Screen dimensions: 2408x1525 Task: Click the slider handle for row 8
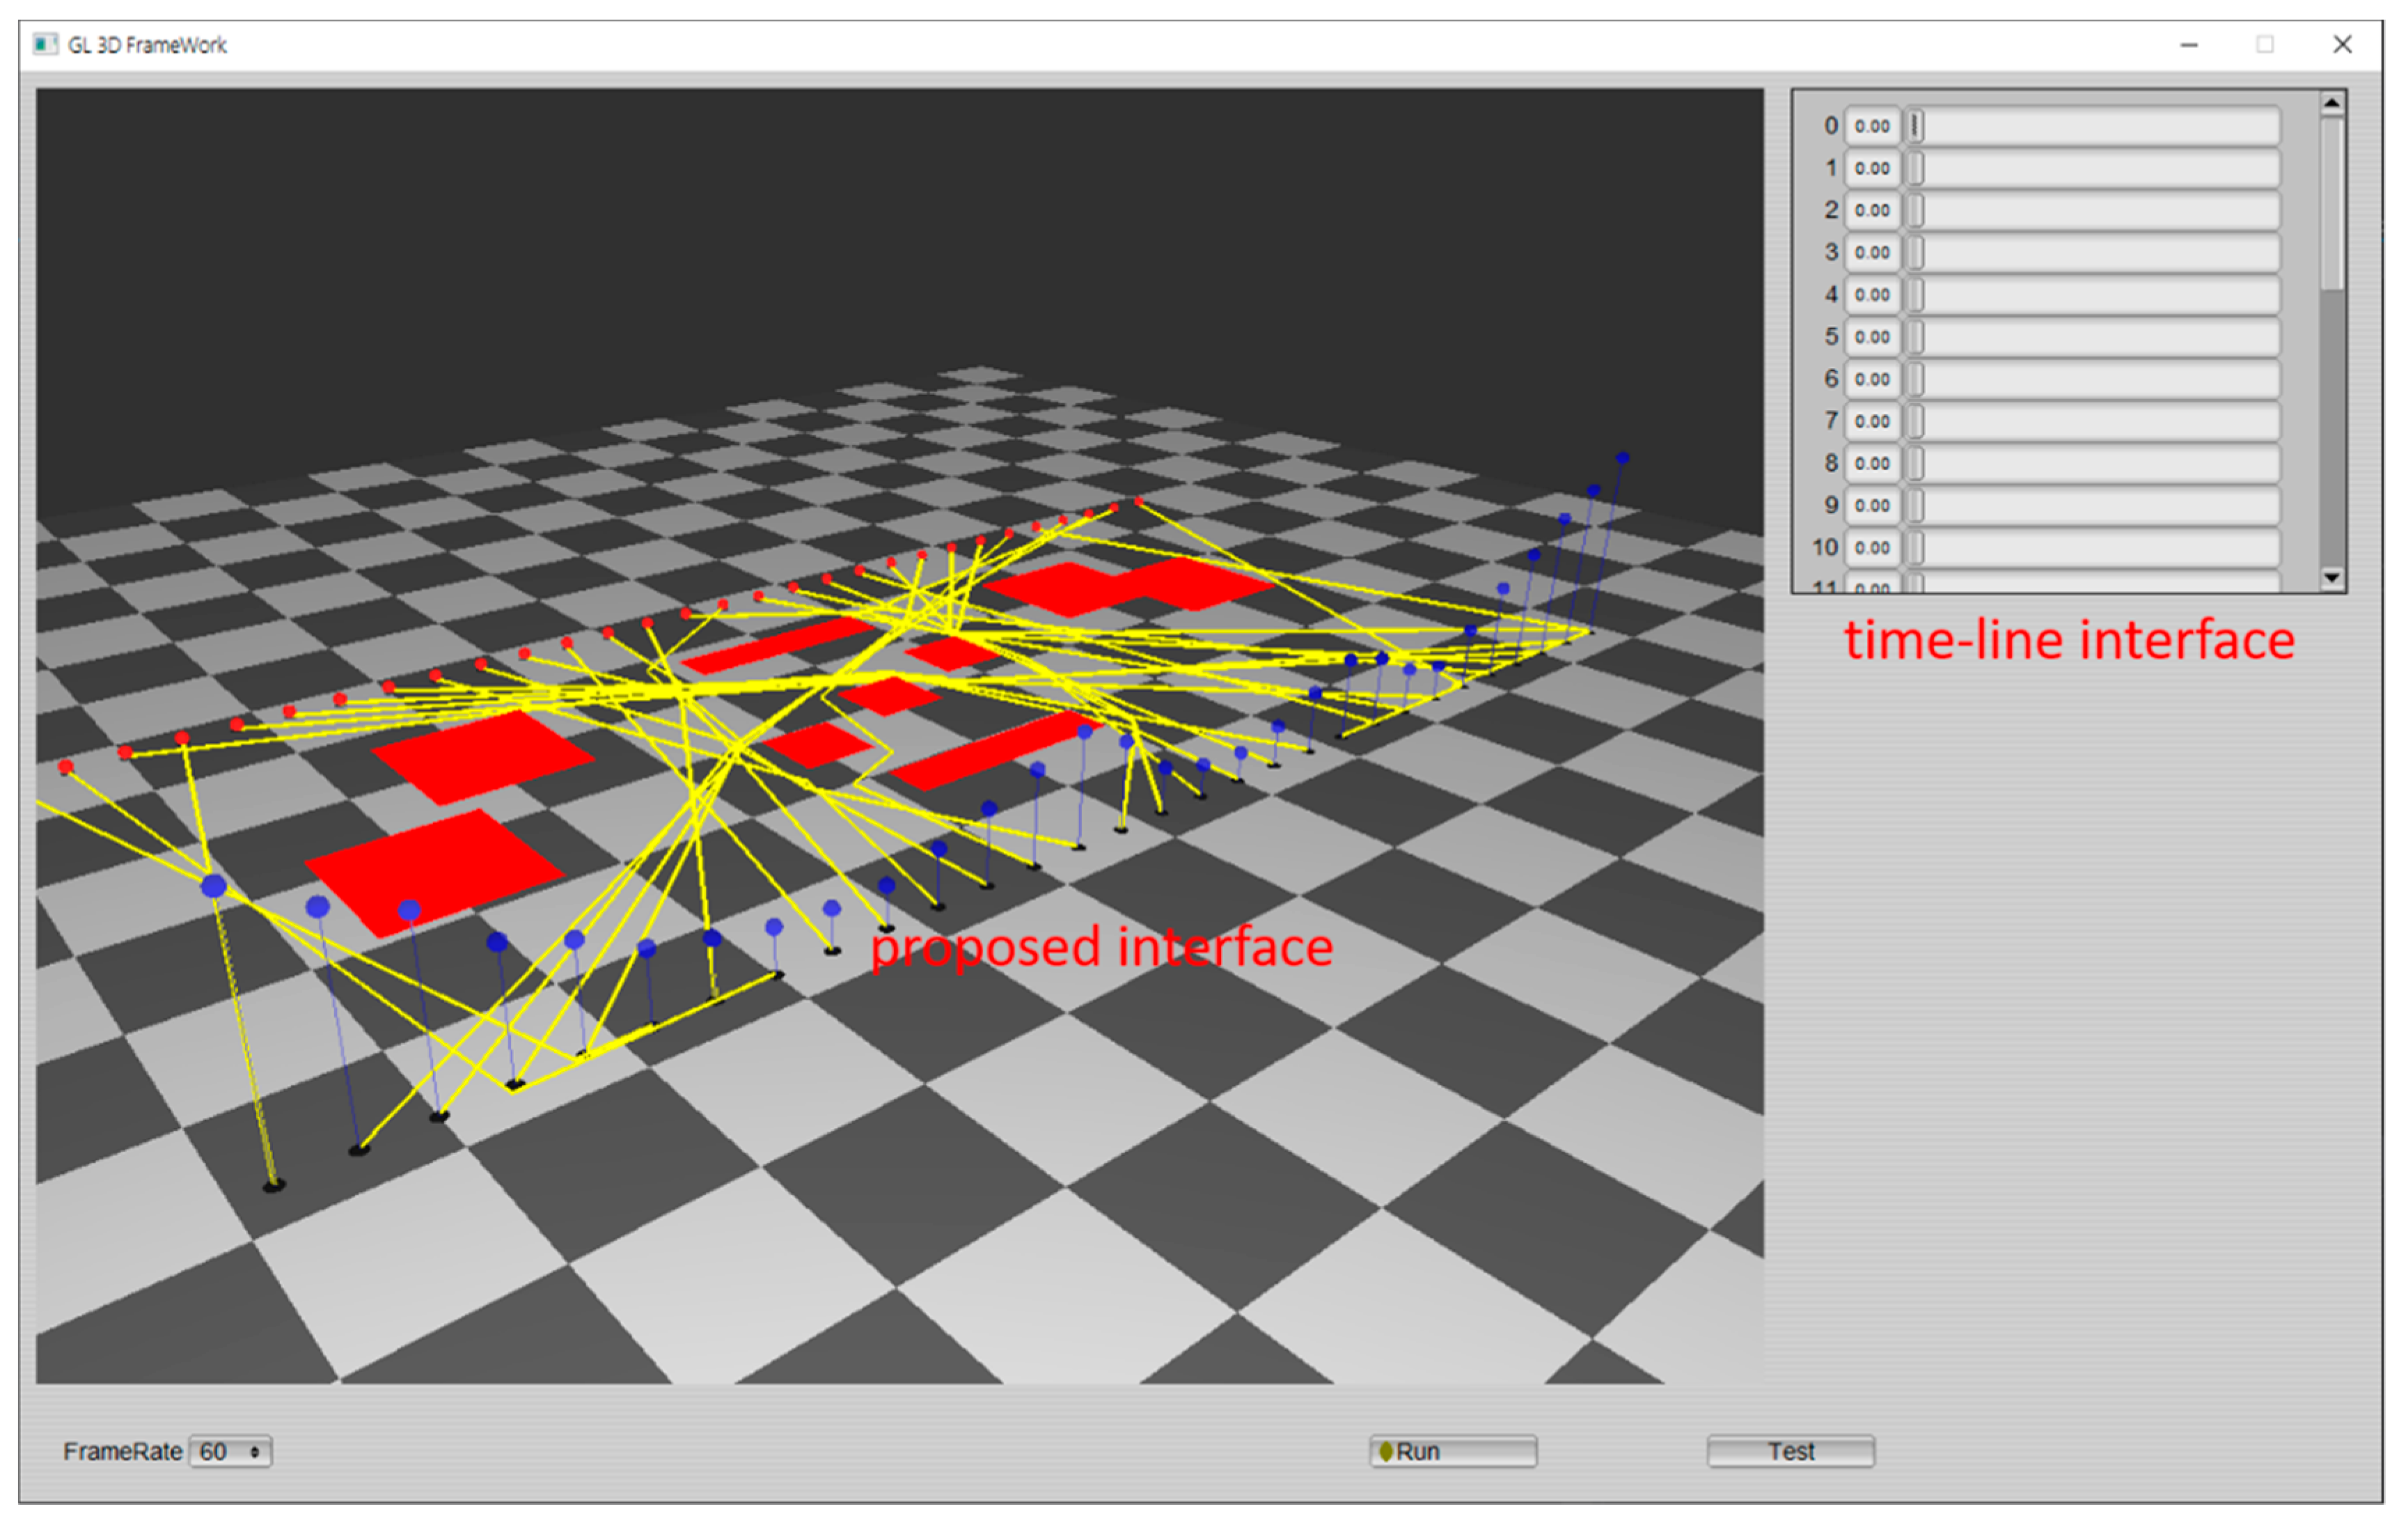[1915, 464]
